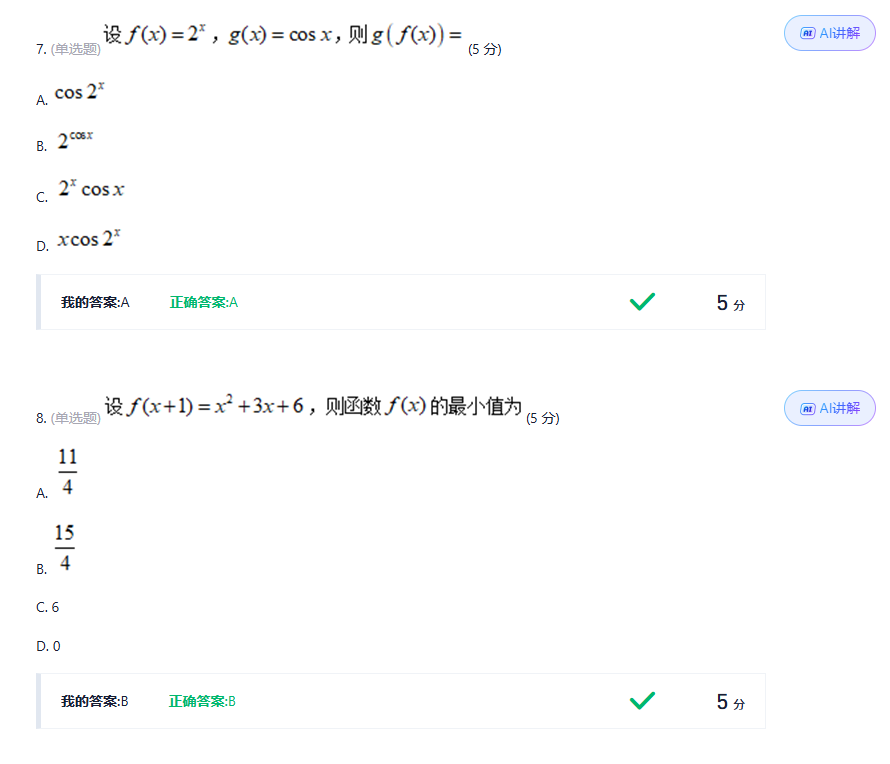The width and height of the screenshot is (890, 764).
Task: Choose option C, 2^x cos x, in question 7
Action: click(90, 189)
